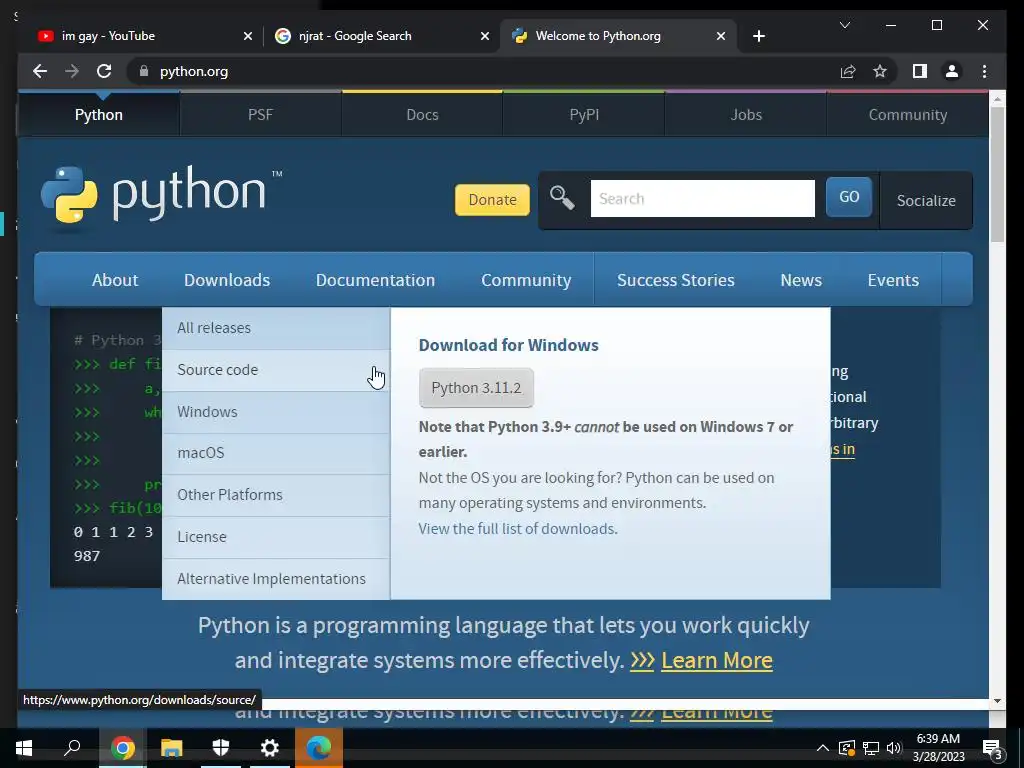
Task: Open the Windows Start menu
Action: (24, 748)
